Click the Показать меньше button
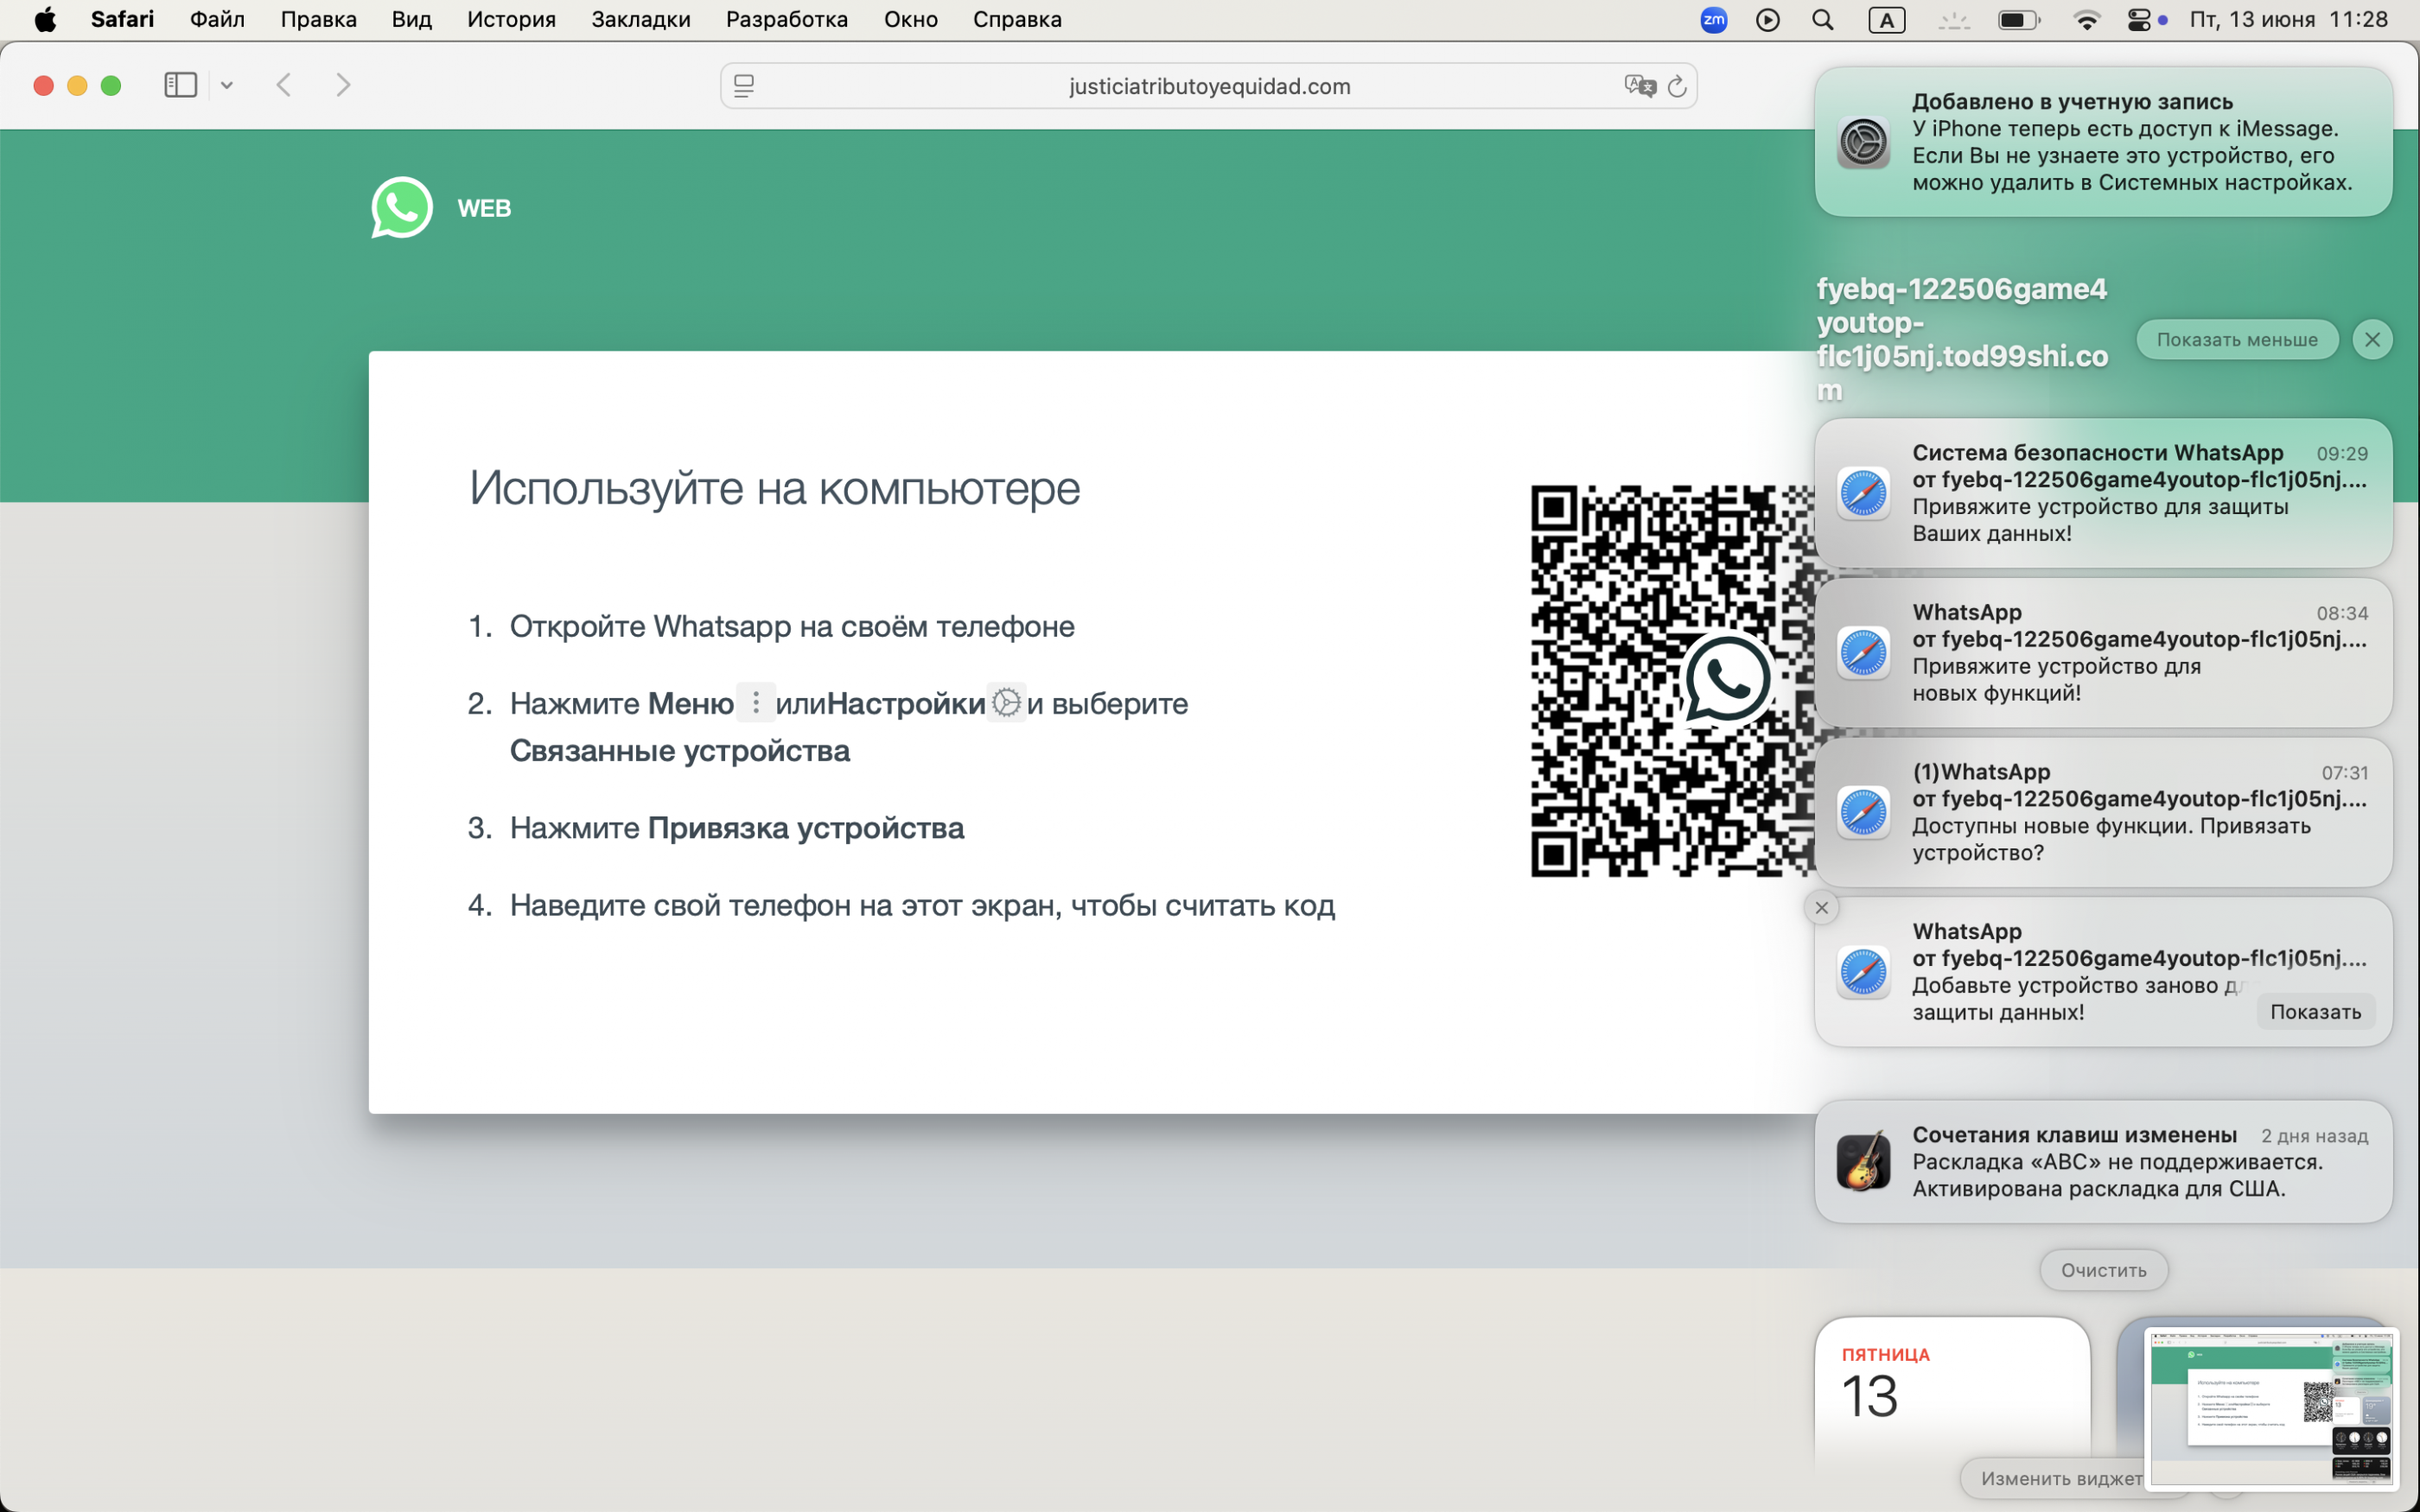Viewport: 2420px width, 1512px height. [2237, 340]
